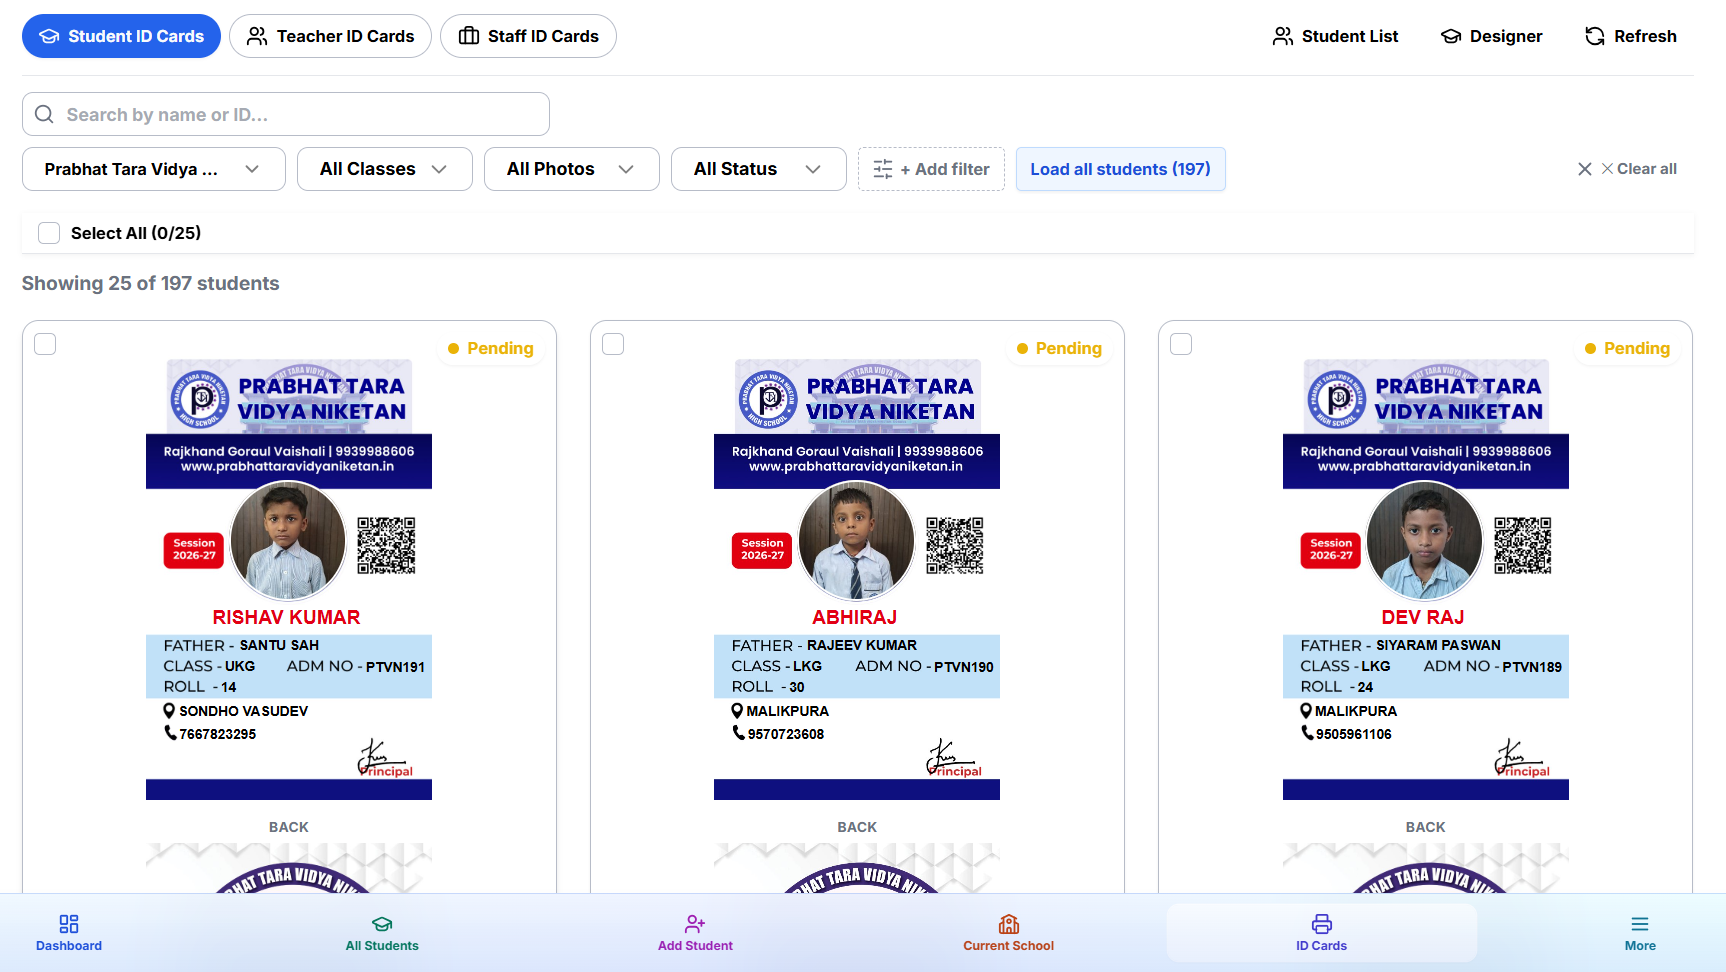Open All Students in bottom navigation
This screenshot has width=1726, height=972.
pos(382,933)
